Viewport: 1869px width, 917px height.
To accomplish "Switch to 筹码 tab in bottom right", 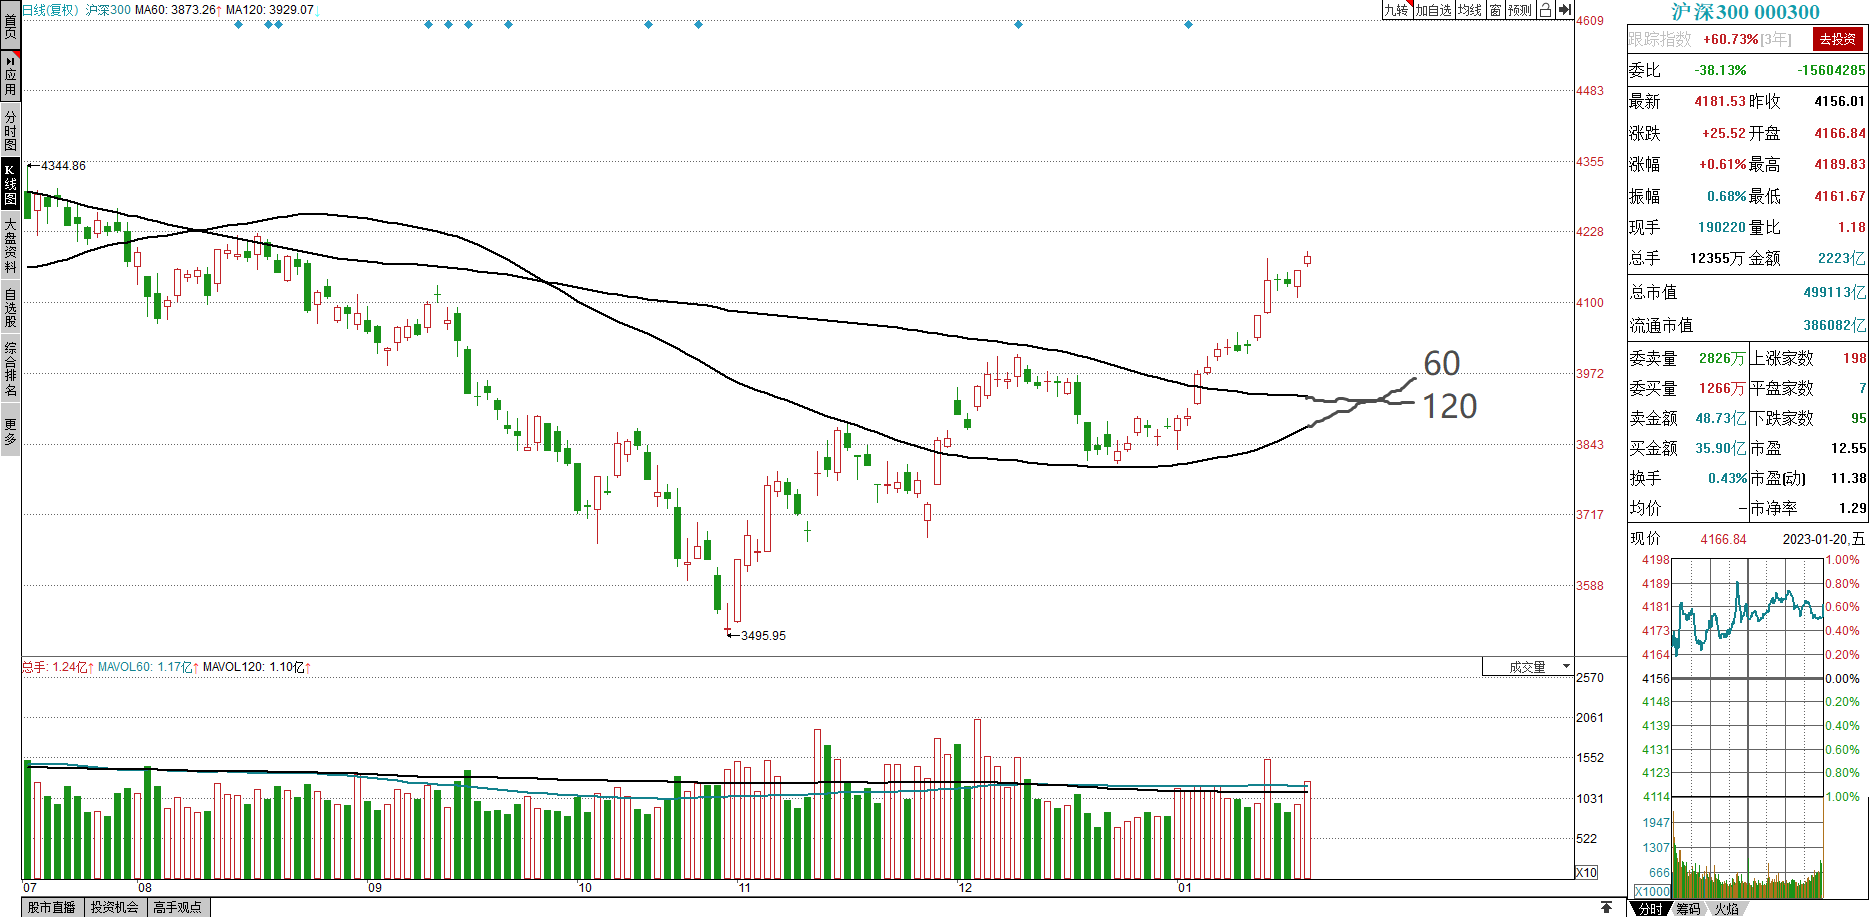I will point(1688,908).
